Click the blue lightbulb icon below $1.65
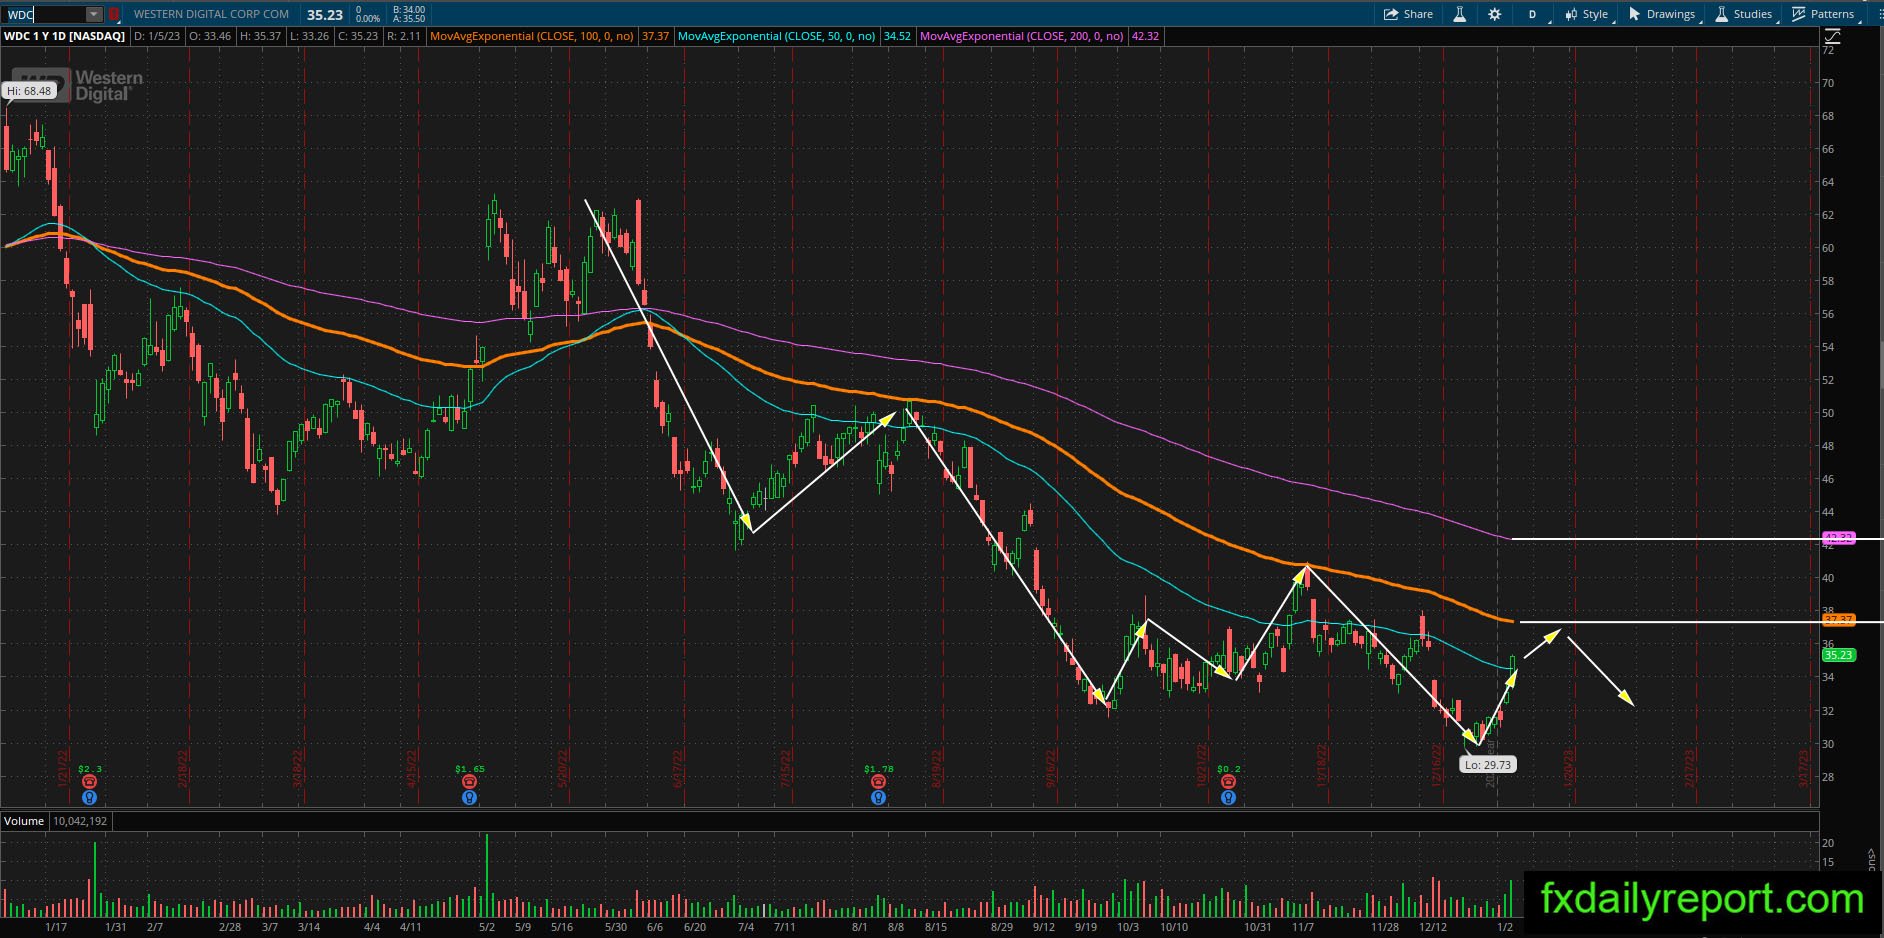 (469, 798)
